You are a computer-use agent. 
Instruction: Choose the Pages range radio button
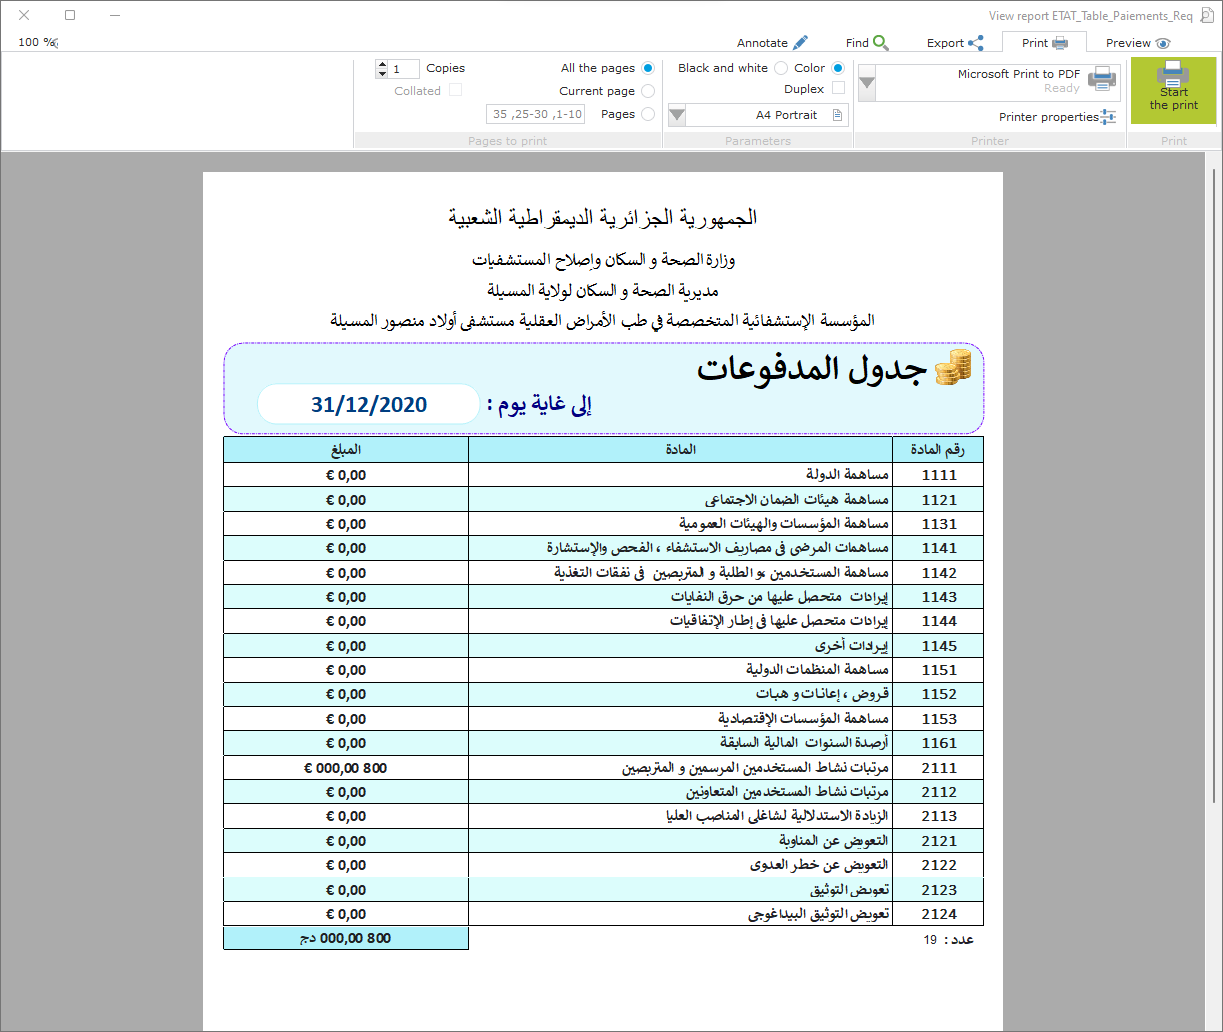pyautogui.click(x=648, y=115)
